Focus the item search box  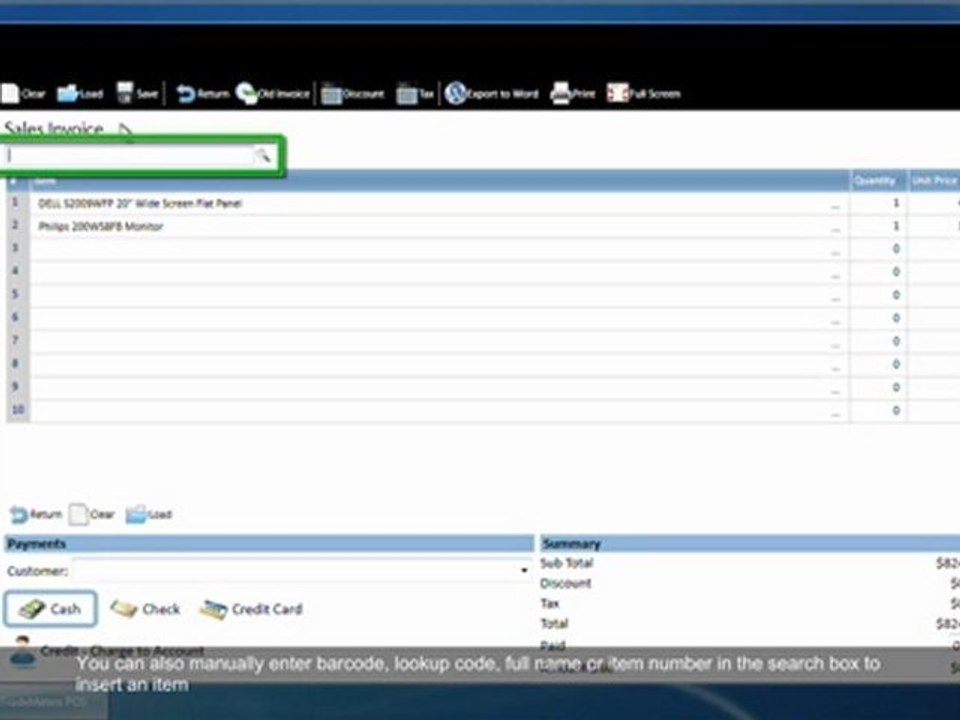[129, 156]
